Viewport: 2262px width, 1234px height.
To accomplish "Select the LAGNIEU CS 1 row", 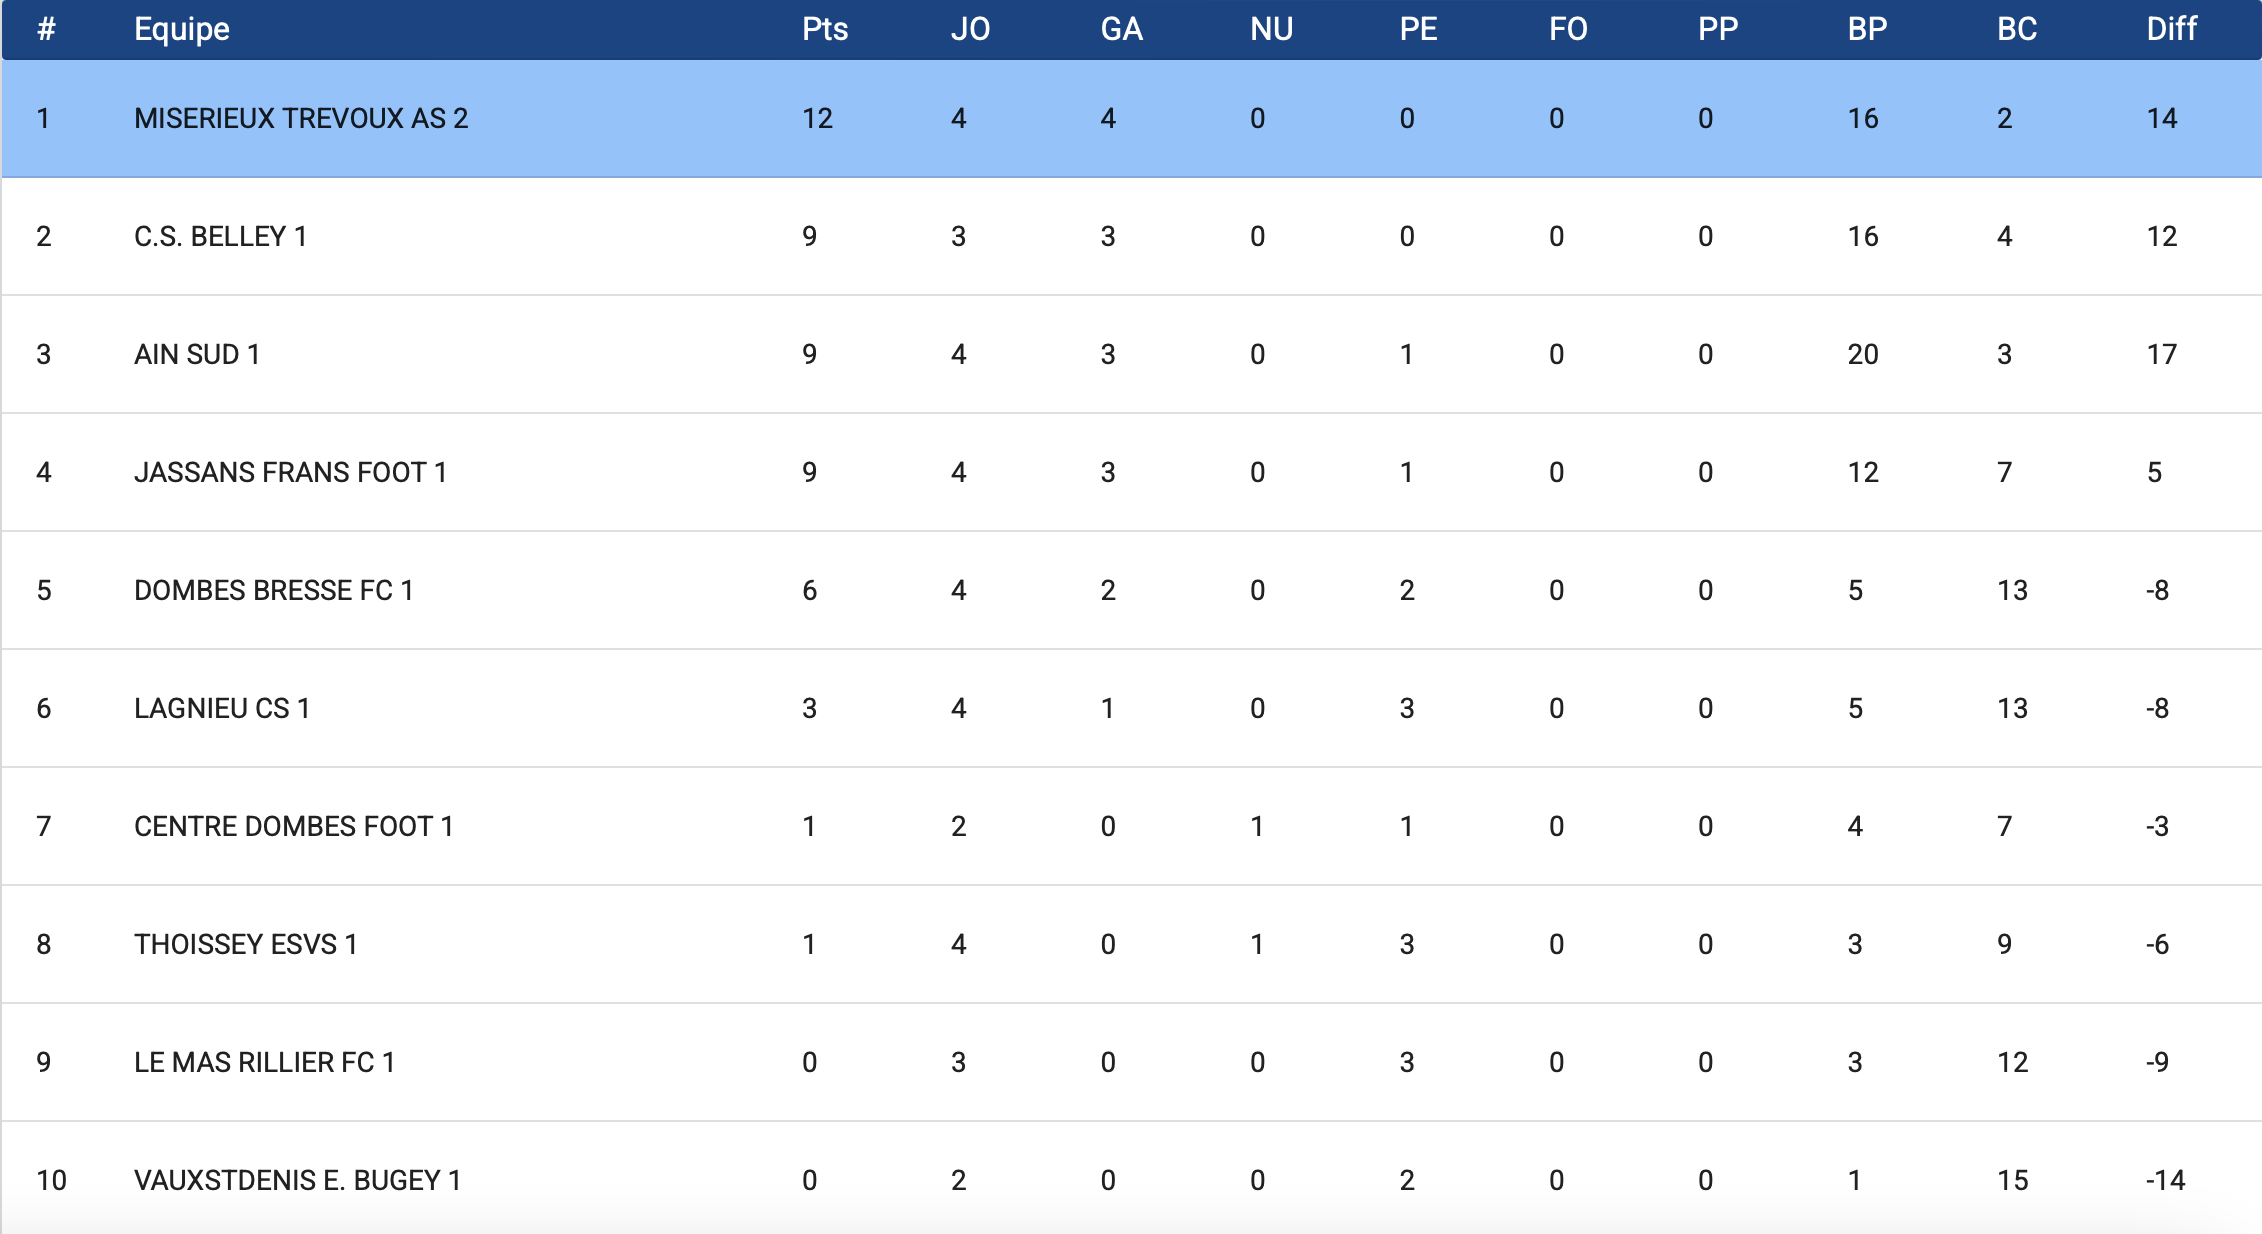I will (x=221, y=709).
